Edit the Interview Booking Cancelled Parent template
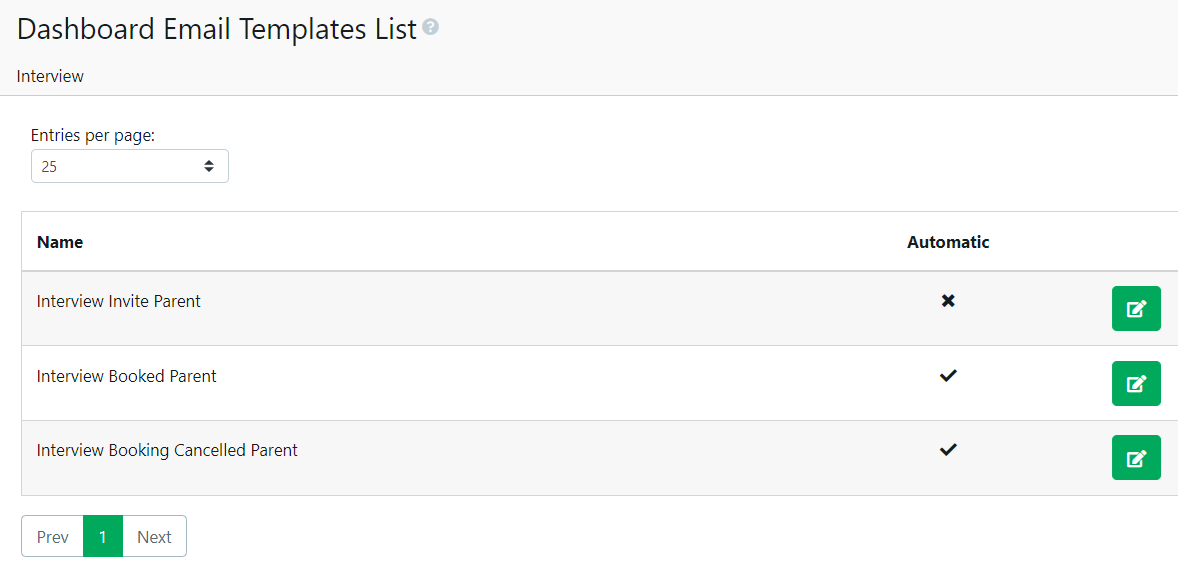Screen dimensions: 1178x572 pos(1136,458)
